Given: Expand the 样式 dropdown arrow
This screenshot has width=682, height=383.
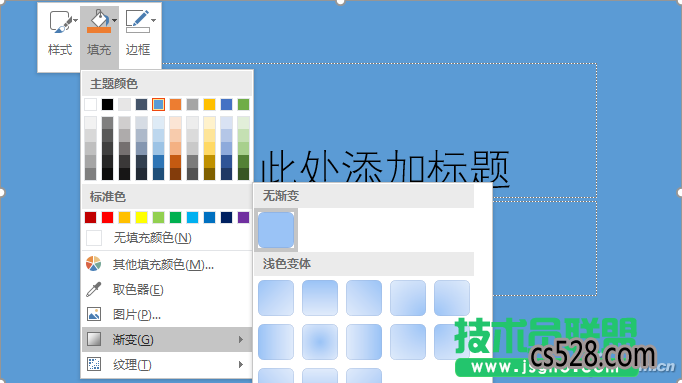Looking at the screenshot, I should (x=76, y=20).
